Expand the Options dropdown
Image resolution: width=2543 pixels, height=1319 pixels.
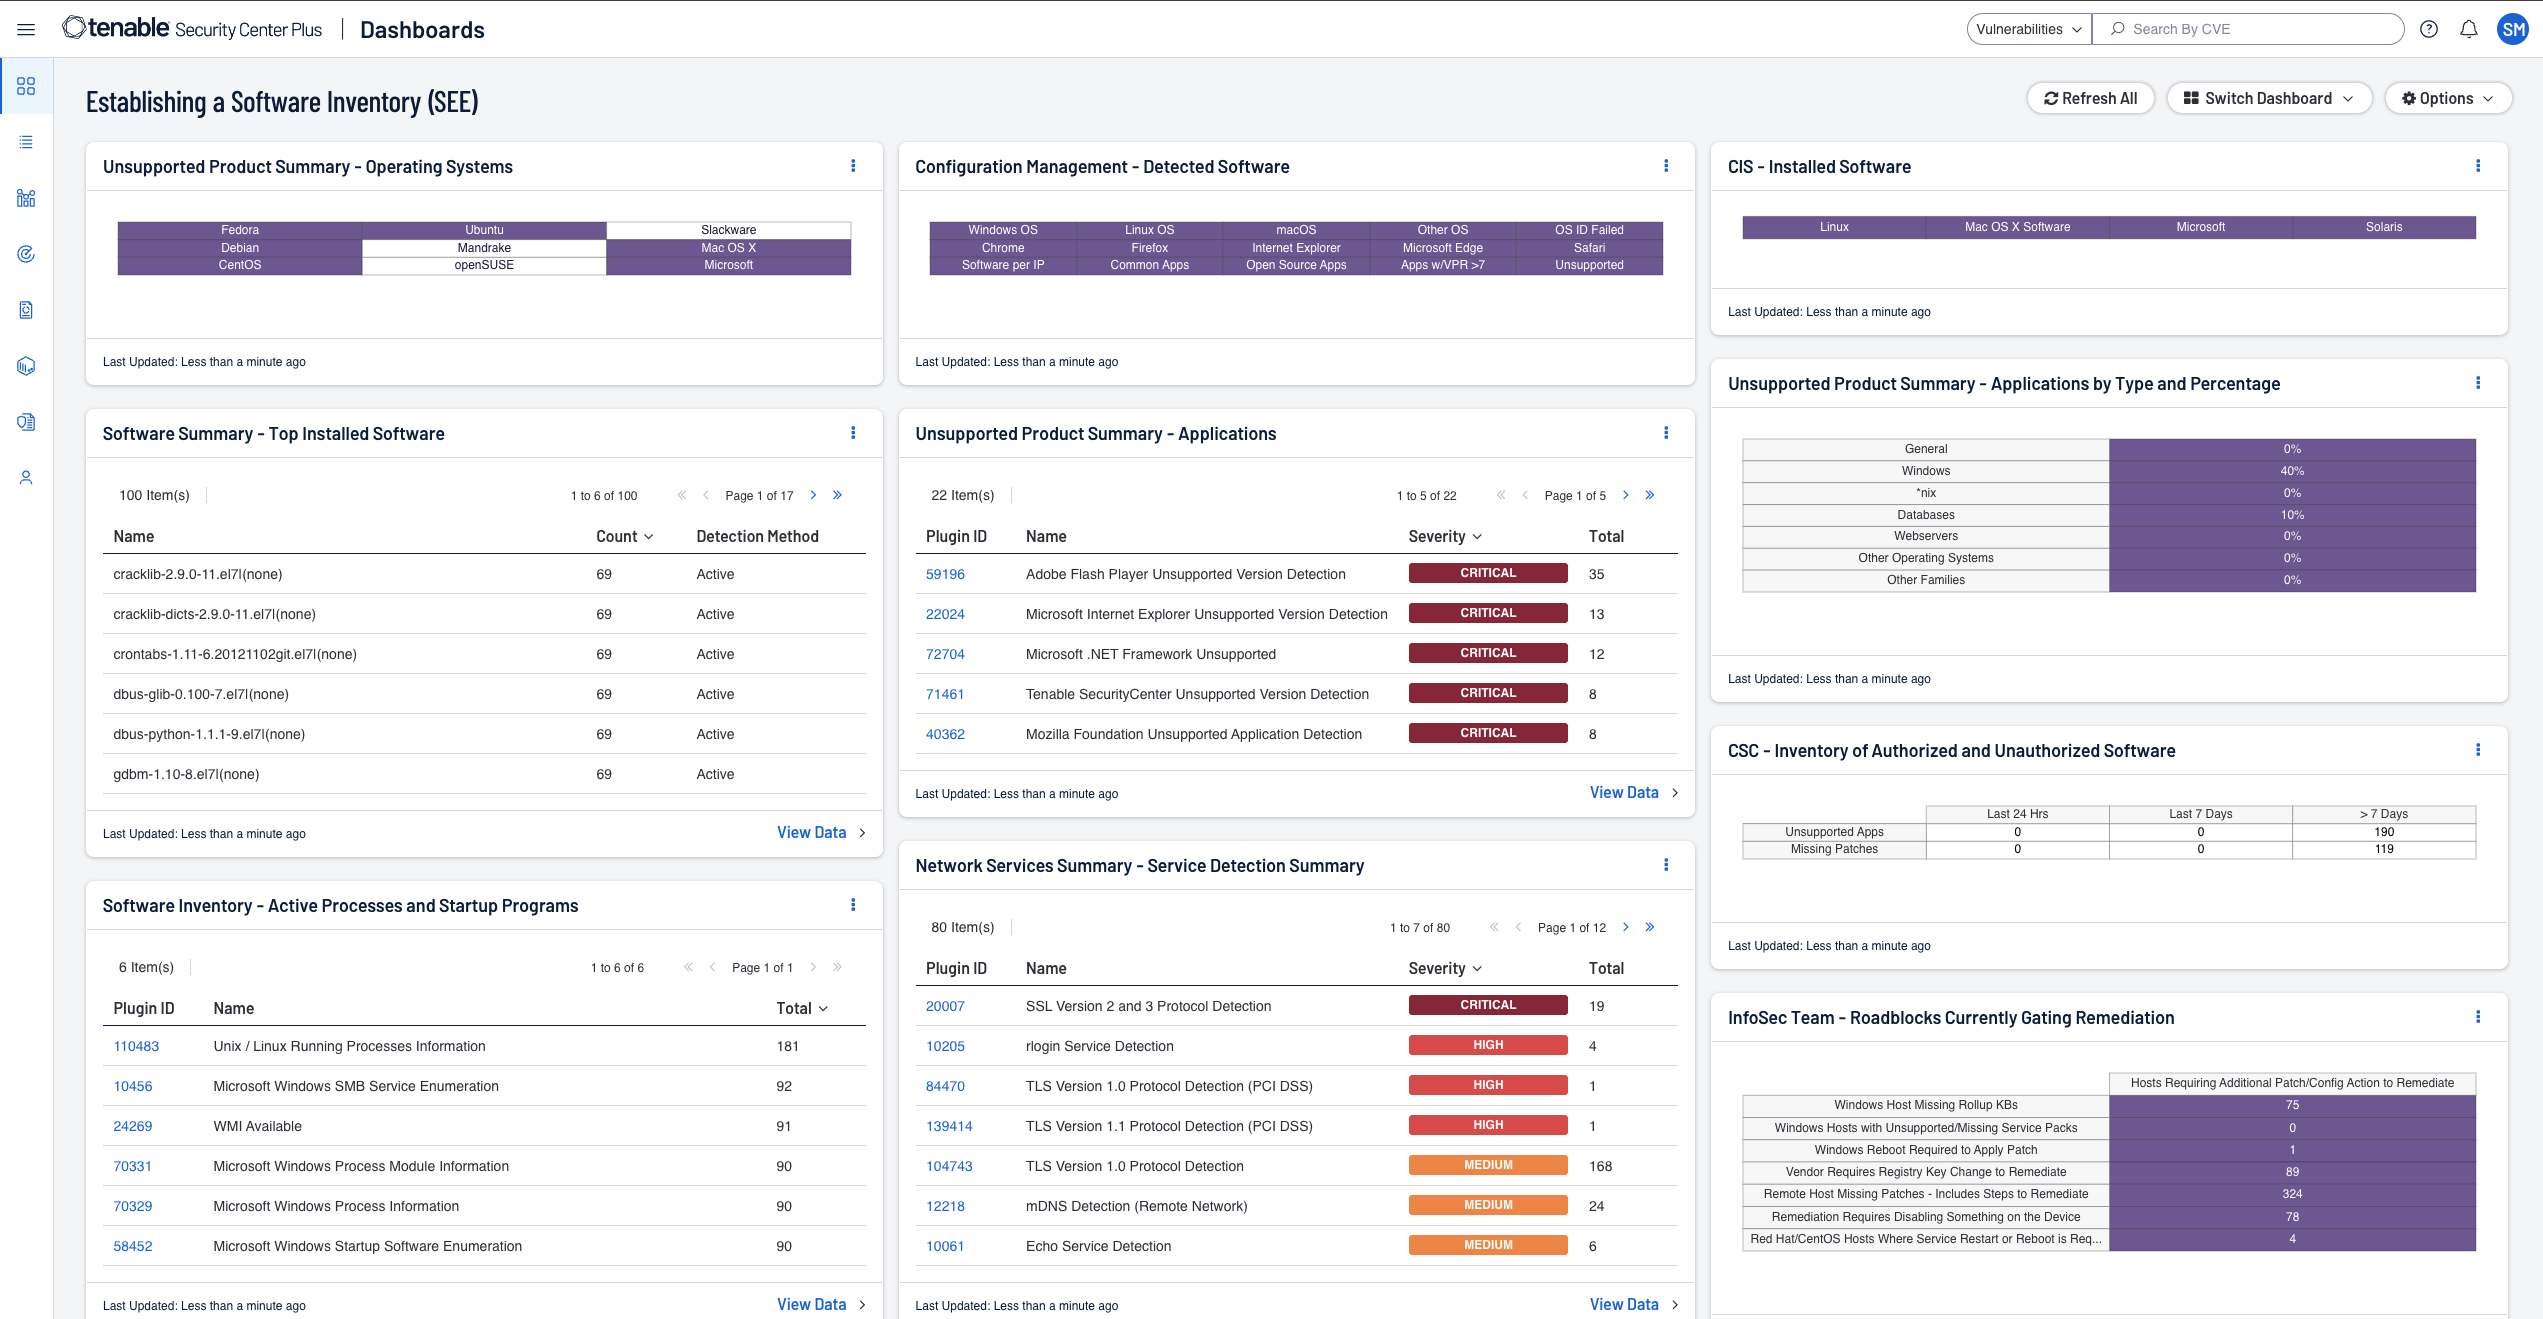tap(2446, 98)
